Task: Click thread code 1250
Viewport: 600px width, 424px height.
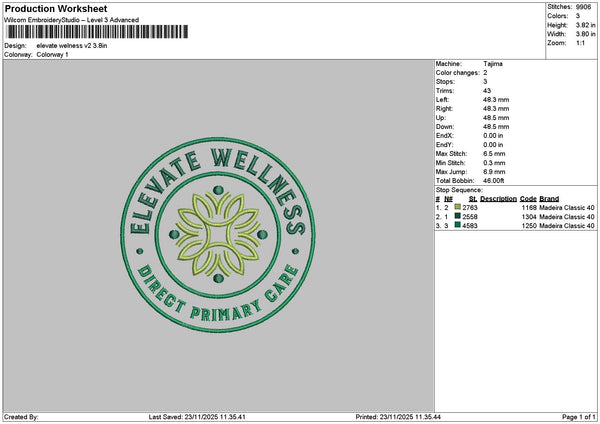Action: coord(529,226)
